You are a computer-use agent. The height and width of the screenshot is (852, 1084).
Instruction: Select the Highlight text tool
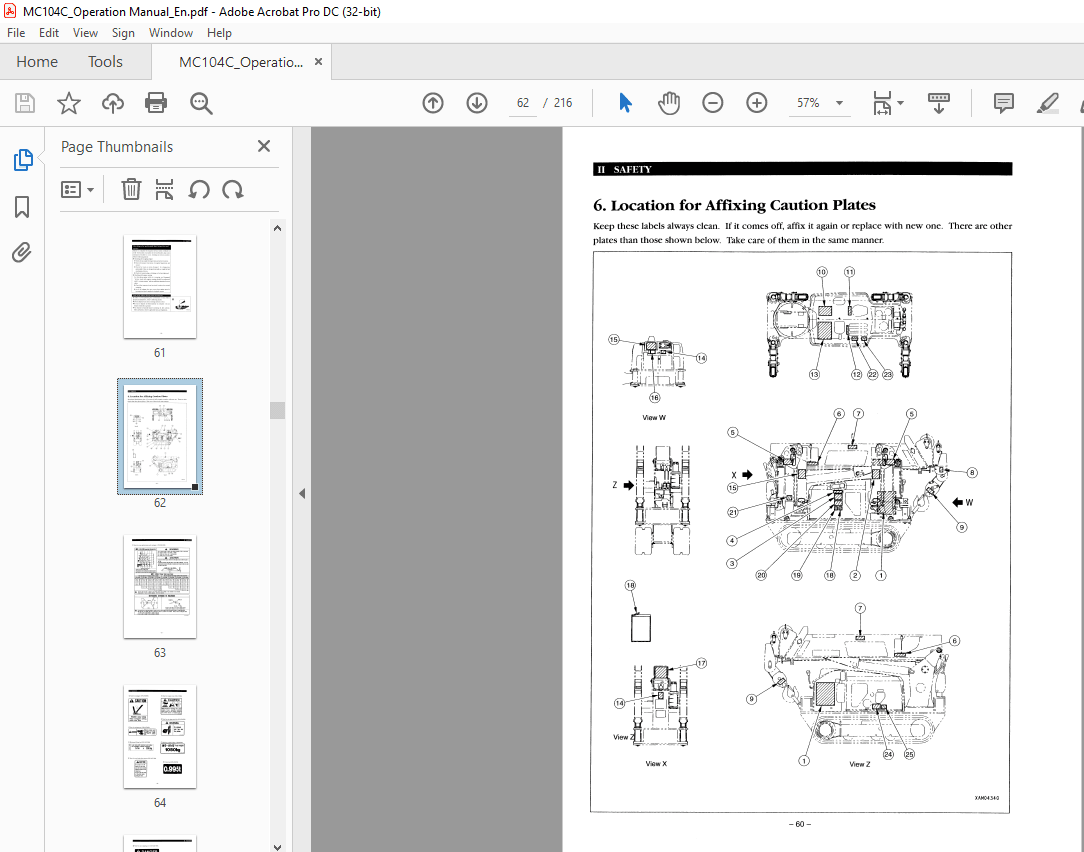(1048, 102)
